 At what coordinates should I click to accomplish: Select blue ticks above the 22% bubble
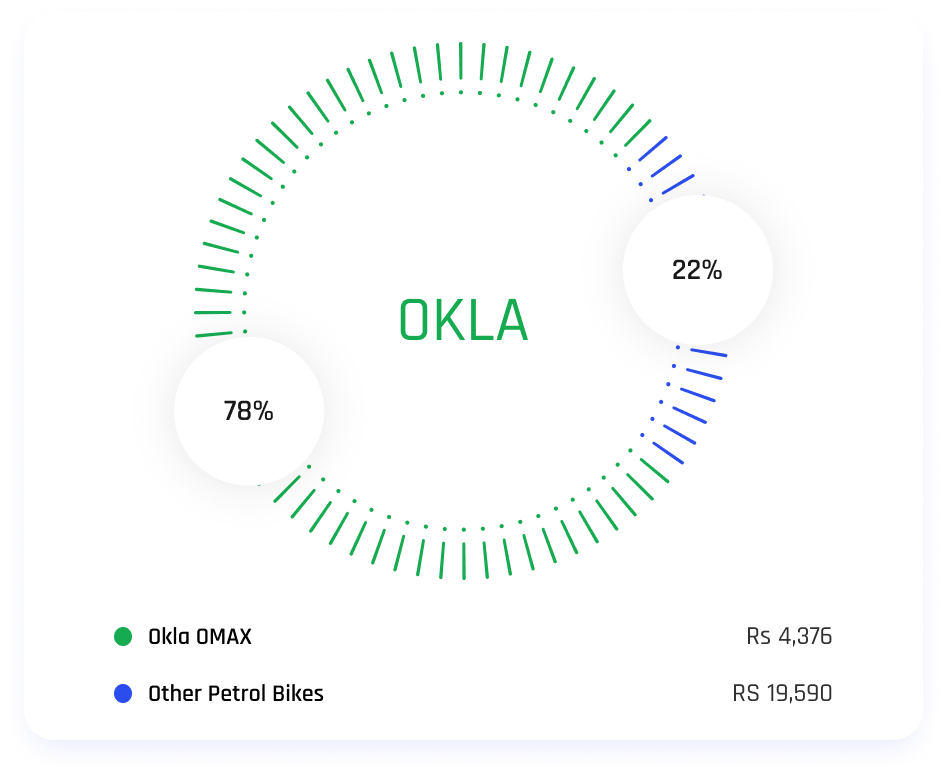pos(667,167)
